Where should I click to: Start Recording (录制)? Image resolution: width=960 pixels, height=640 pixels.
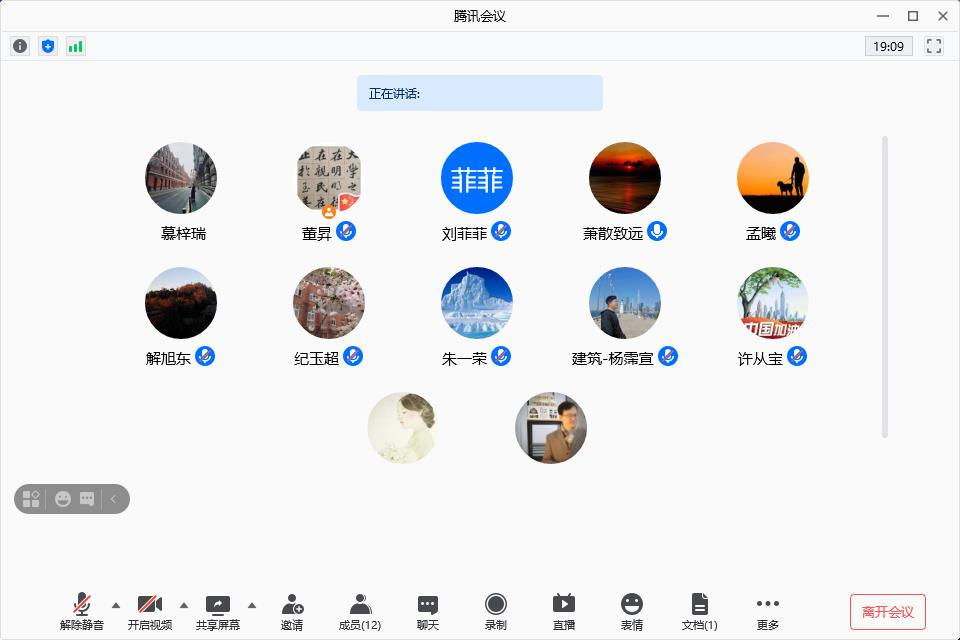click(496, 611)
